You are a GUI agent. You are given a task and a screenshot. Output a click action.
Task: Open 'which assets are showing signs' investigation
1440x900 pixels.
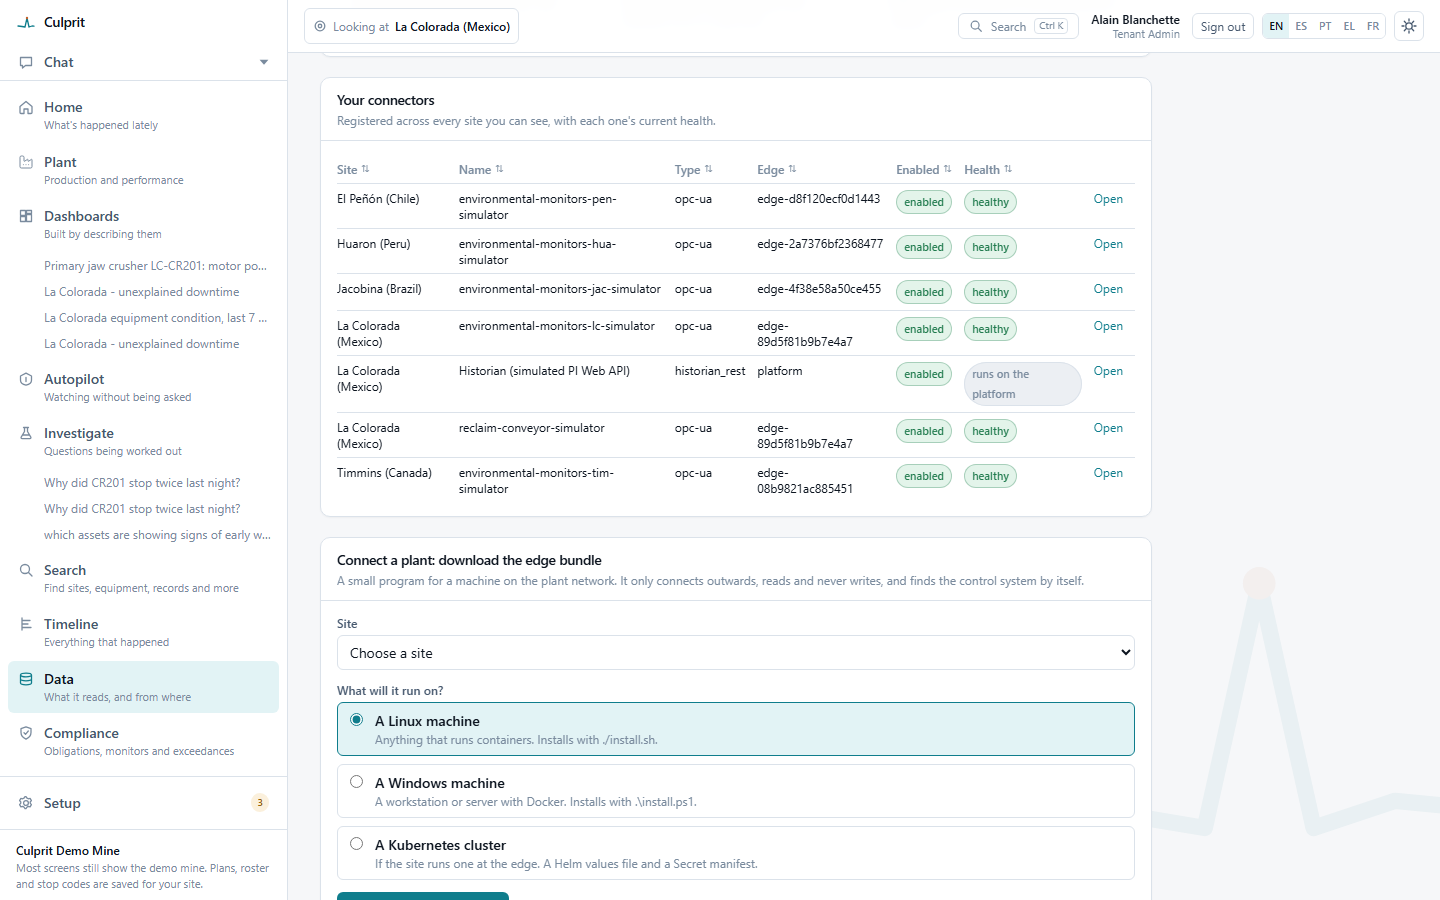(157, 535)
